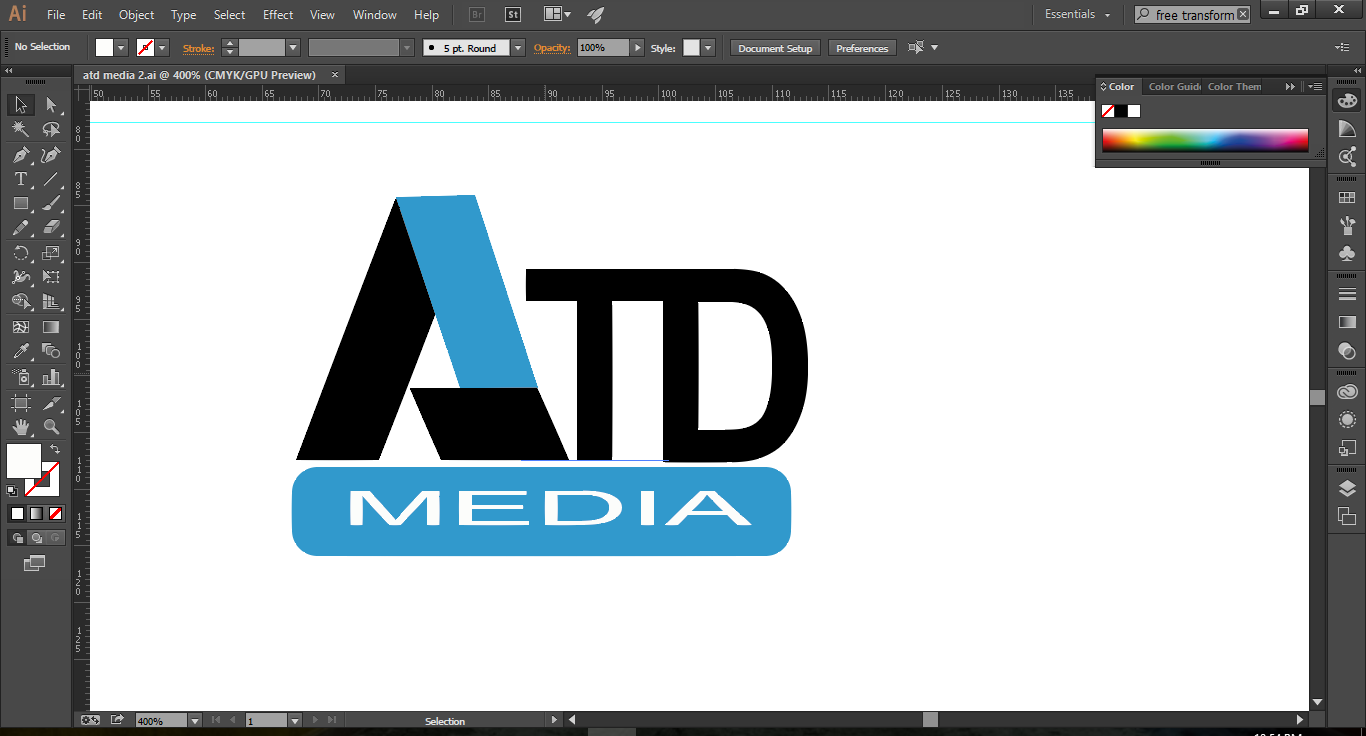The width and height of the screenshot is (1366, 736).
Task: Open the zoom level dropdown at bottom left
Action: click(193, 720)
